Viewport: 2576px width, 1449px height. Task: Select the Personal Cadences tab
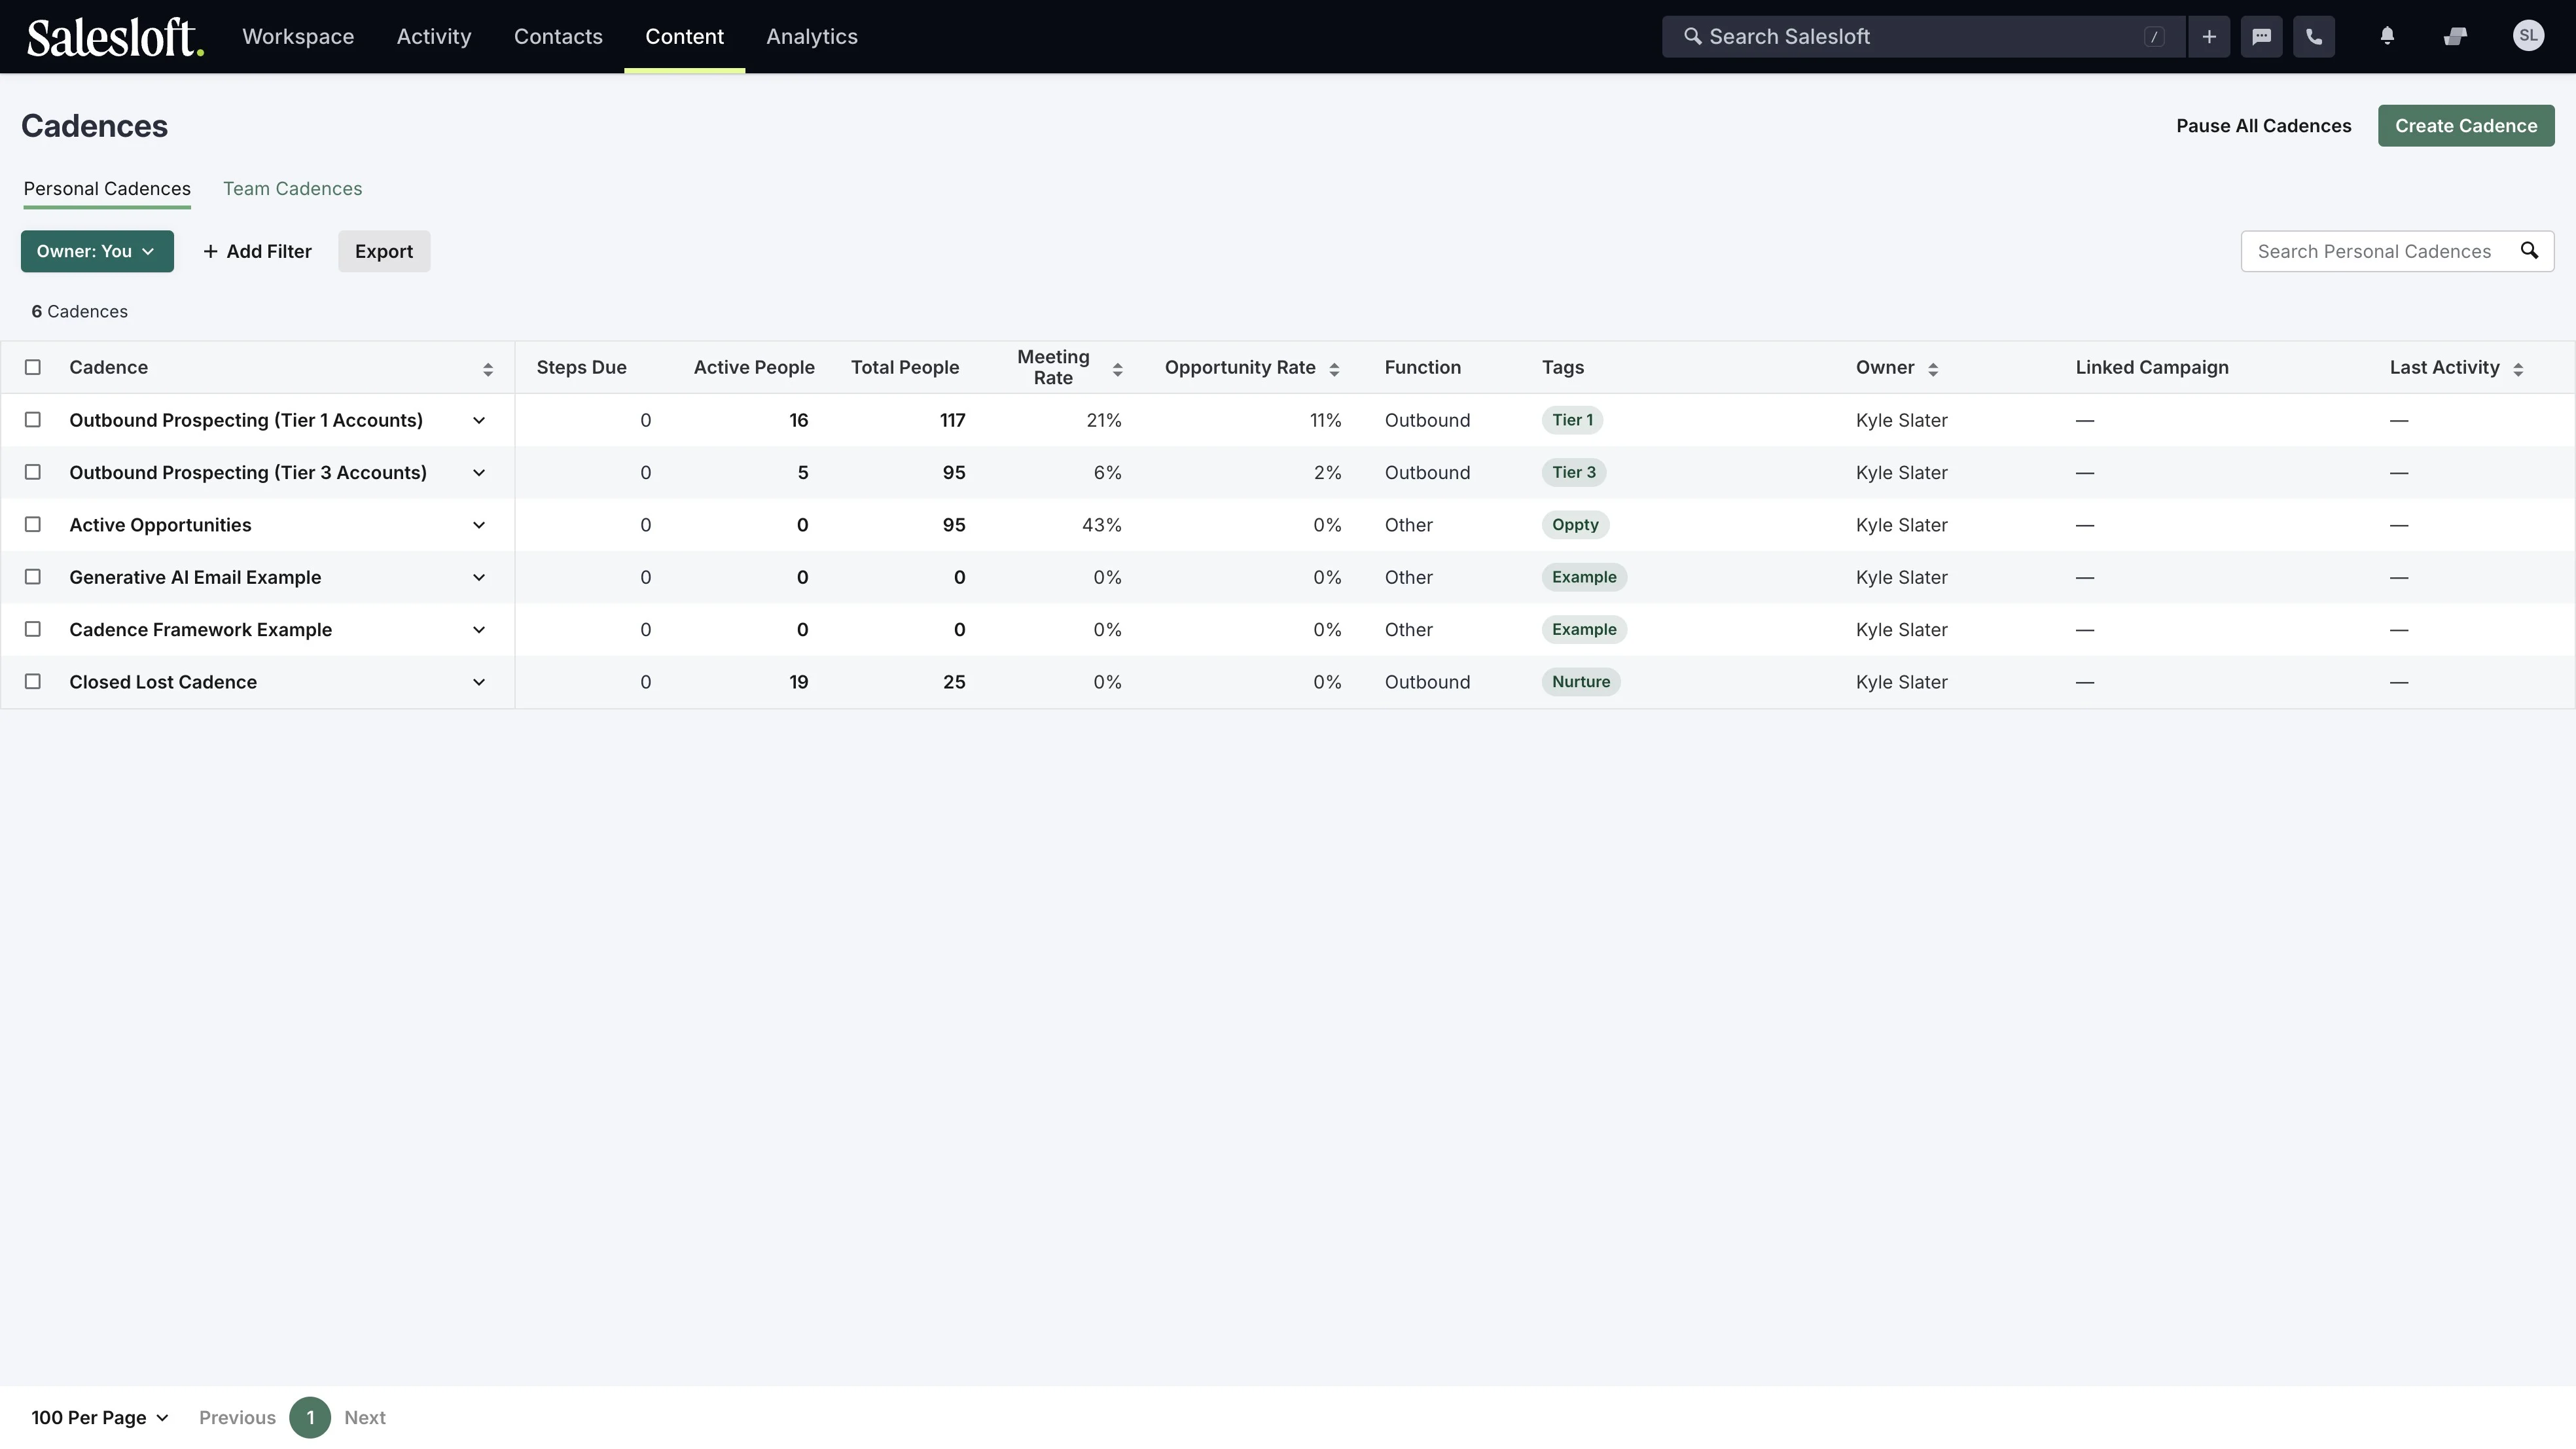pyautogui.click(x=107, y=189)
